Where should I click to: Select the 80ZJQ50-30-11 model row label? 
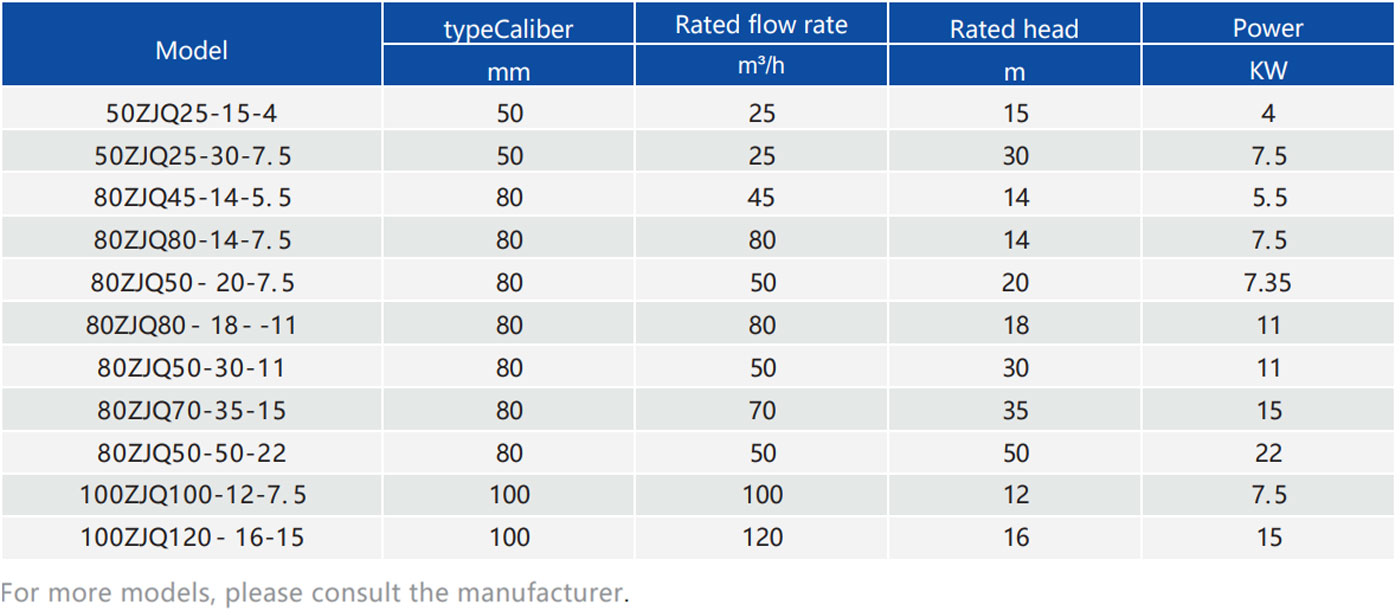pos(192,368)
